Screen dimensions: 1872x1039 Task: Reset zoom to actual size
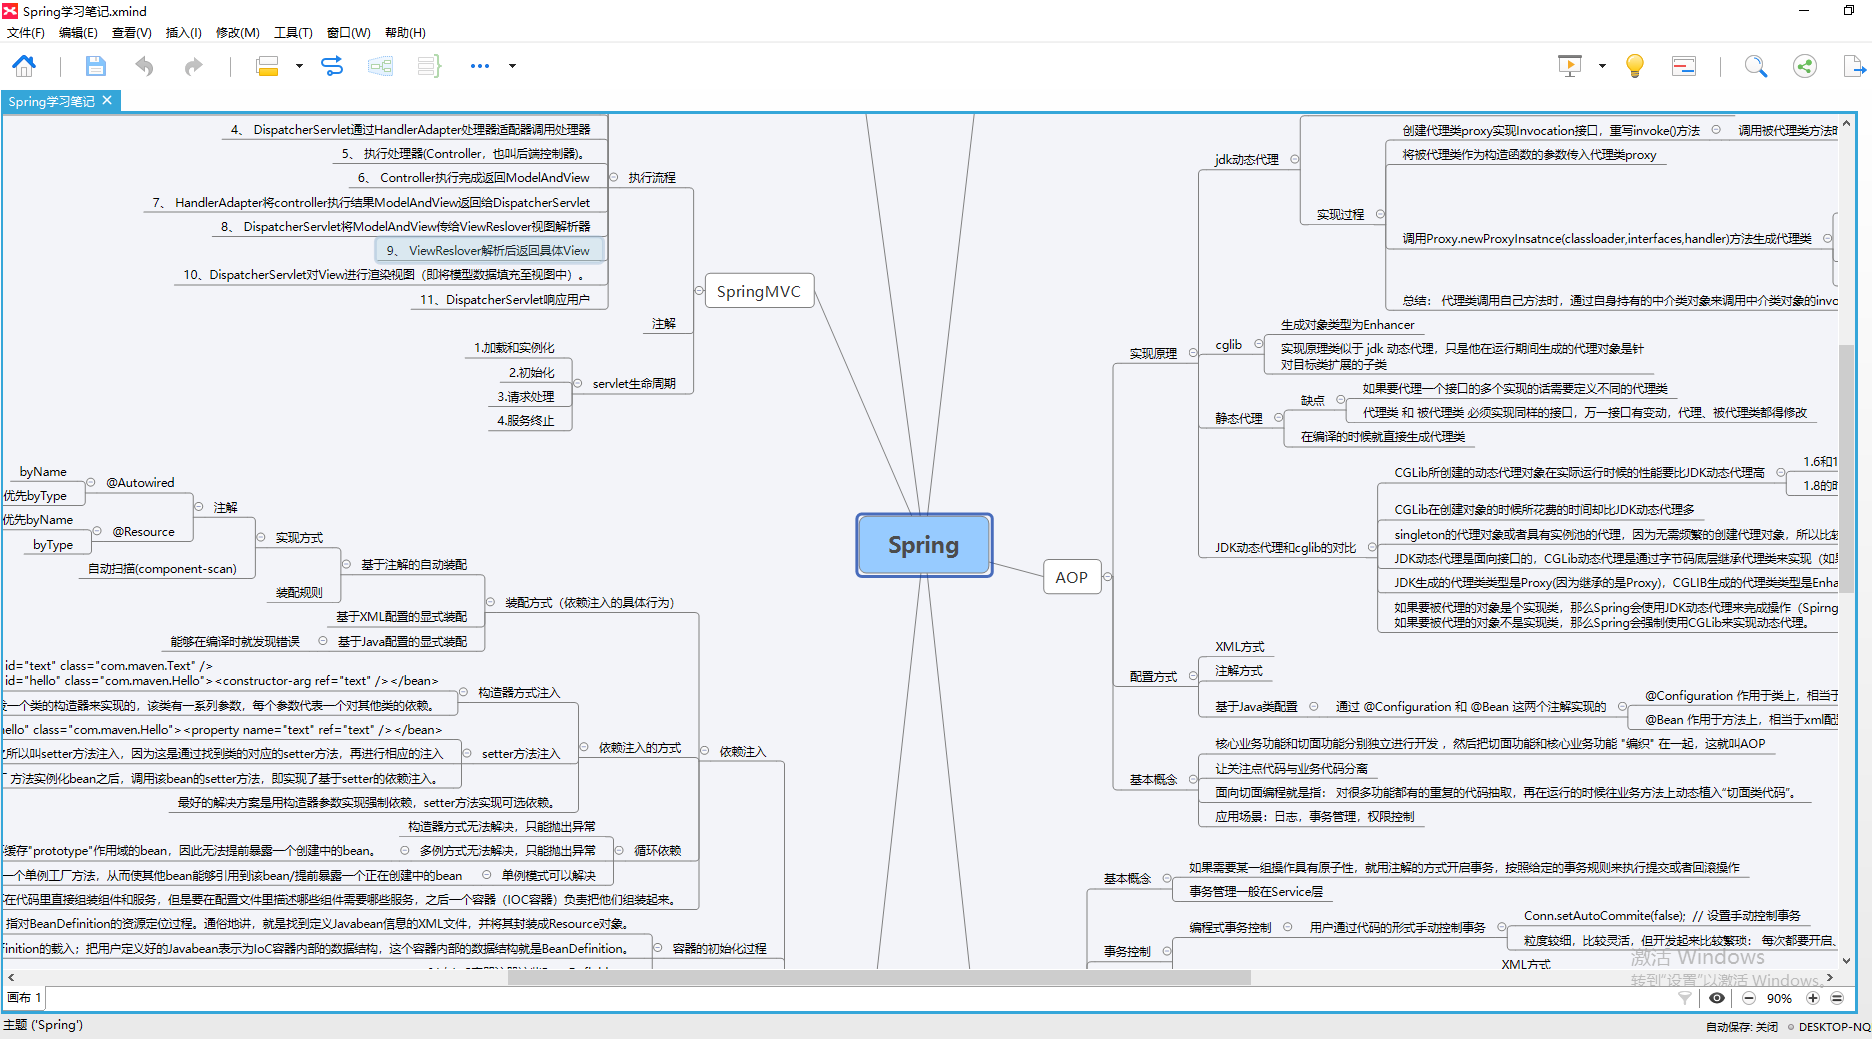tap(1837, 998)
